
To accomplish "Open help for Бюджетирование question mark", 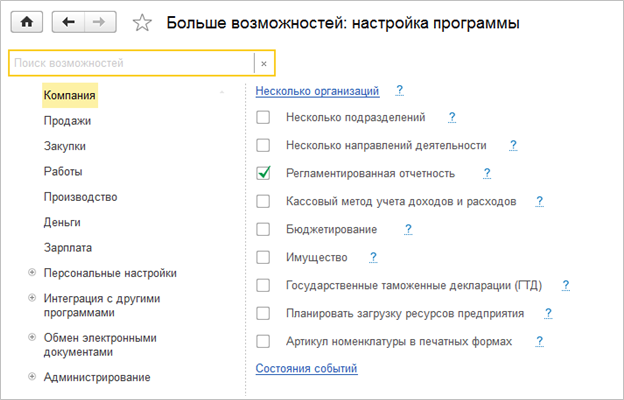I will tap(408, 229).
